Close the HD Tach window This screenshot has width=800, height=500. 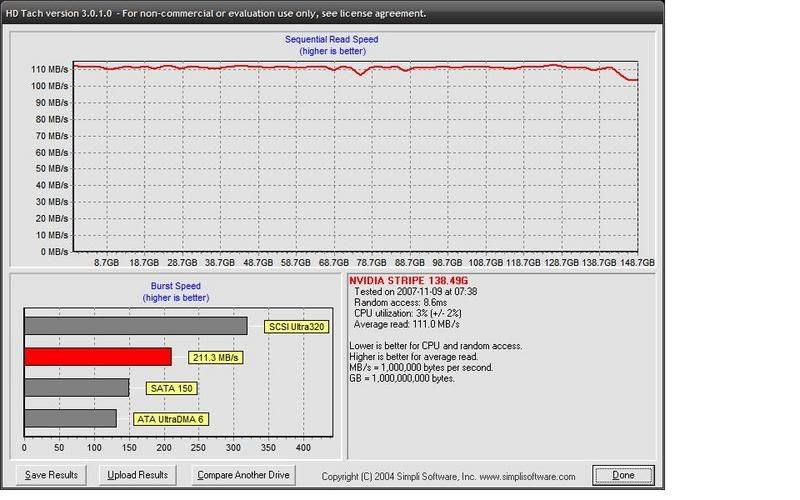click(651, 13)
